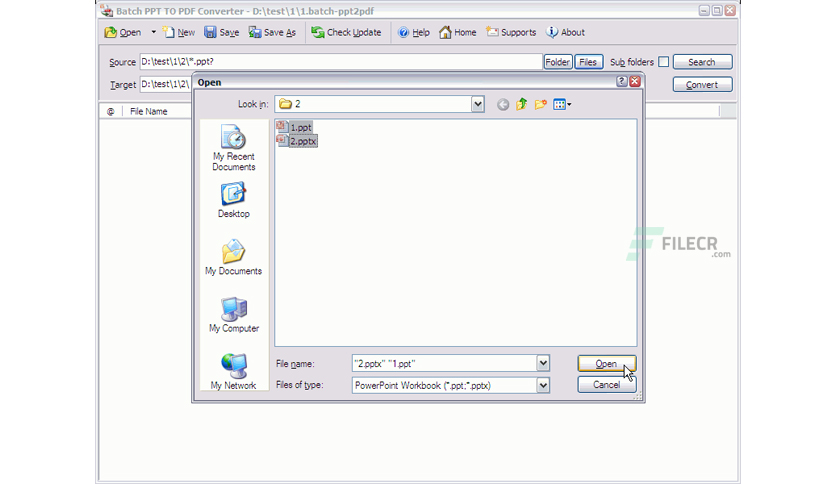Go back with the dialog's back arrow icon
836x484 pixels.
click(503, 104)
